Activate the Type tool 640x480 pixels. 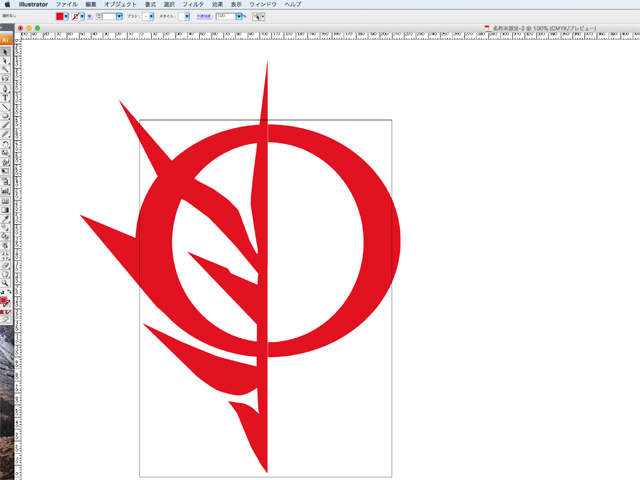(5, 98)
